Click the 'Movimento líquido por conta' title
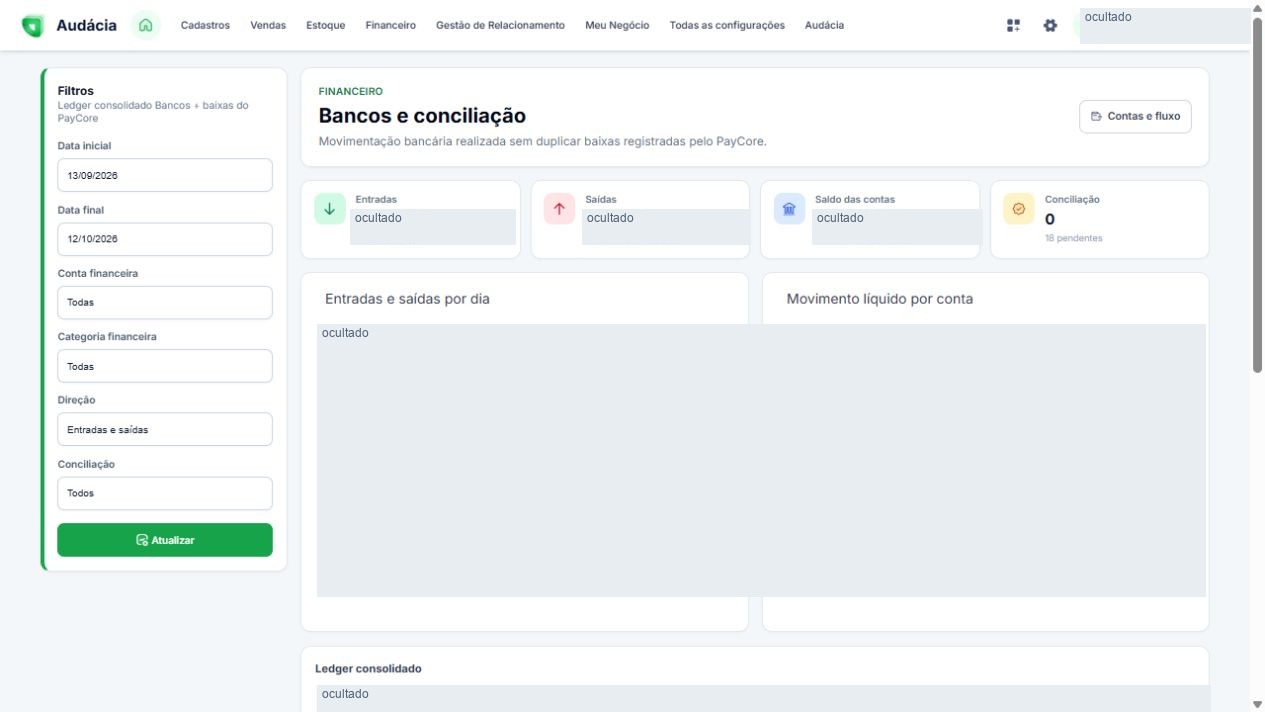Screen dimensions: 1265x712 [880, 299]
